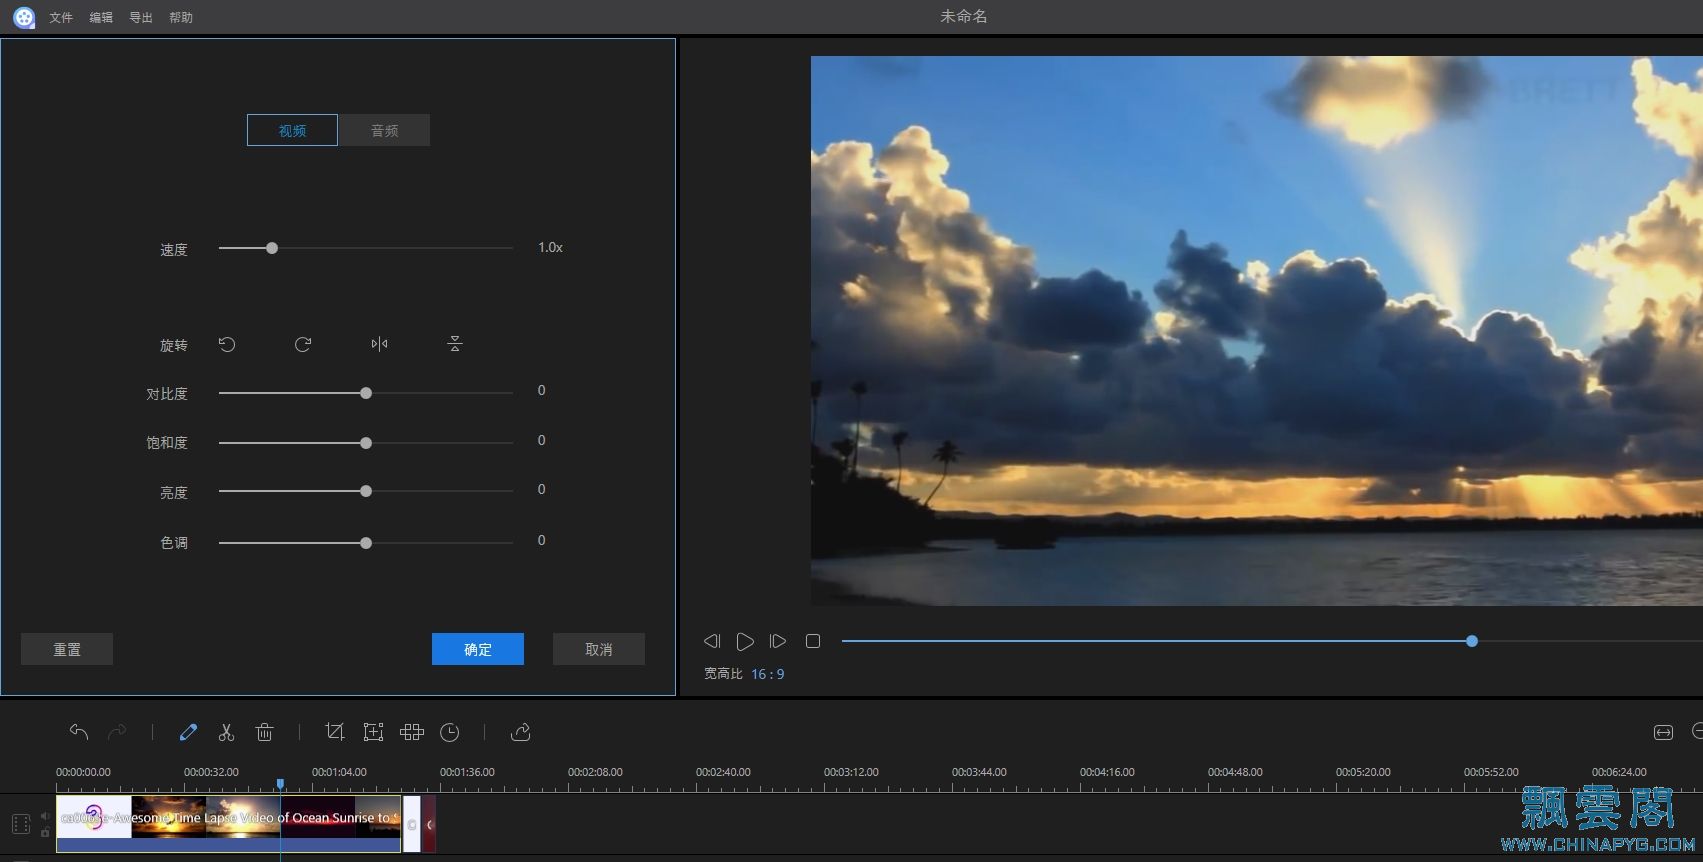Click the 对比度 contrast slider handle
Screen dimensions: 1703x862
(366, 393)
